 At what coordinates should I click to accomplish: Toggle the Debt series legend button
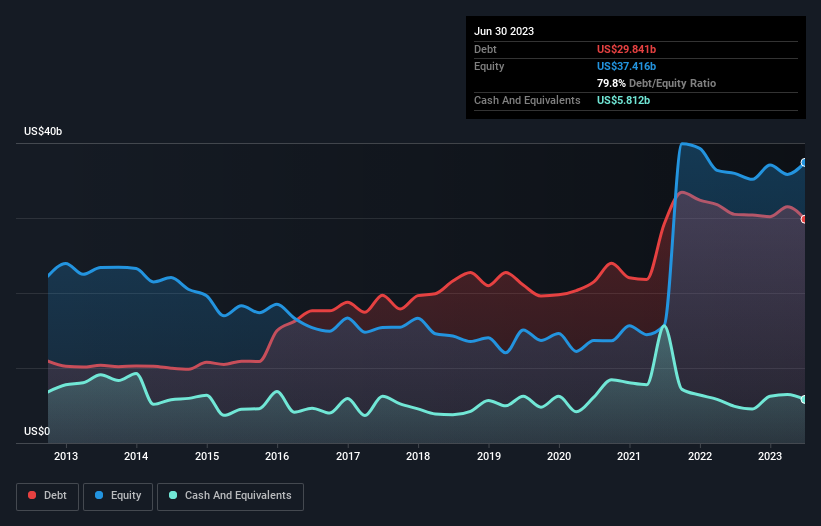click(47, 496)
